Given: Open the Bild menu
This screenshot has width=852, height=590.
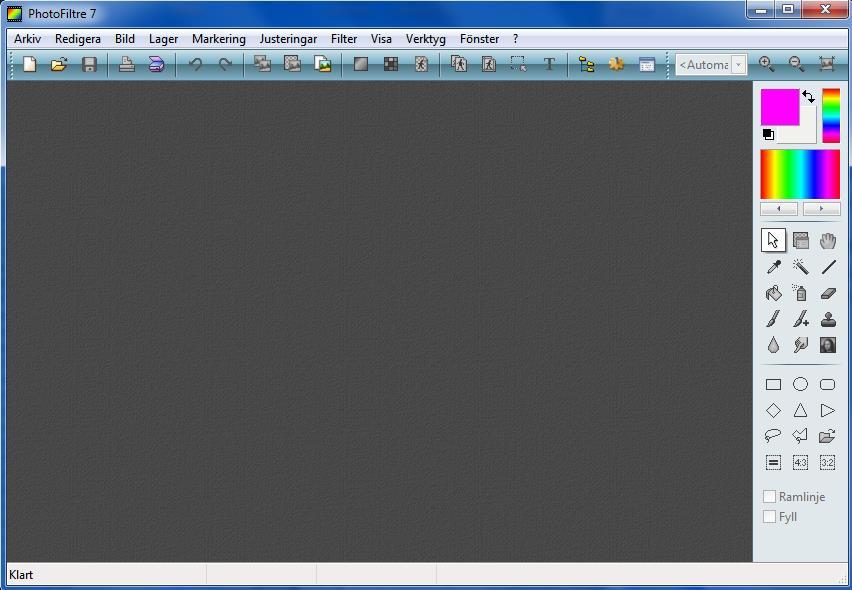Looking at the screenshot, I should coord(124,39).
